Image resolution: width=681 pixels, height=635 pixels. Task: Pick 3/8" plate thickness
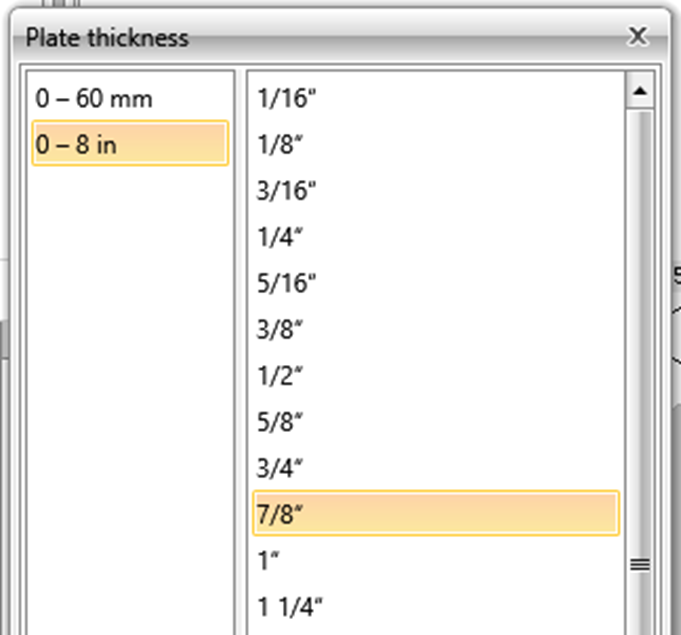coord(281,328)
